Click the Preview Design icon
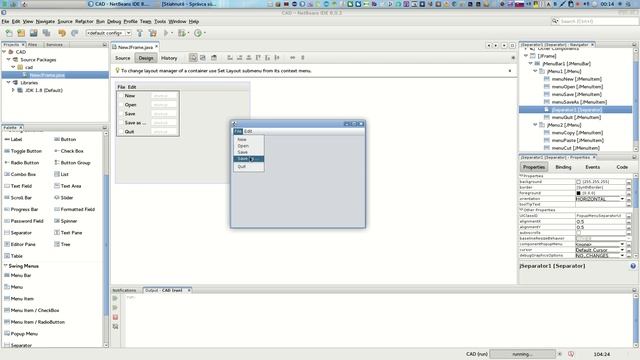 point(214,58)
